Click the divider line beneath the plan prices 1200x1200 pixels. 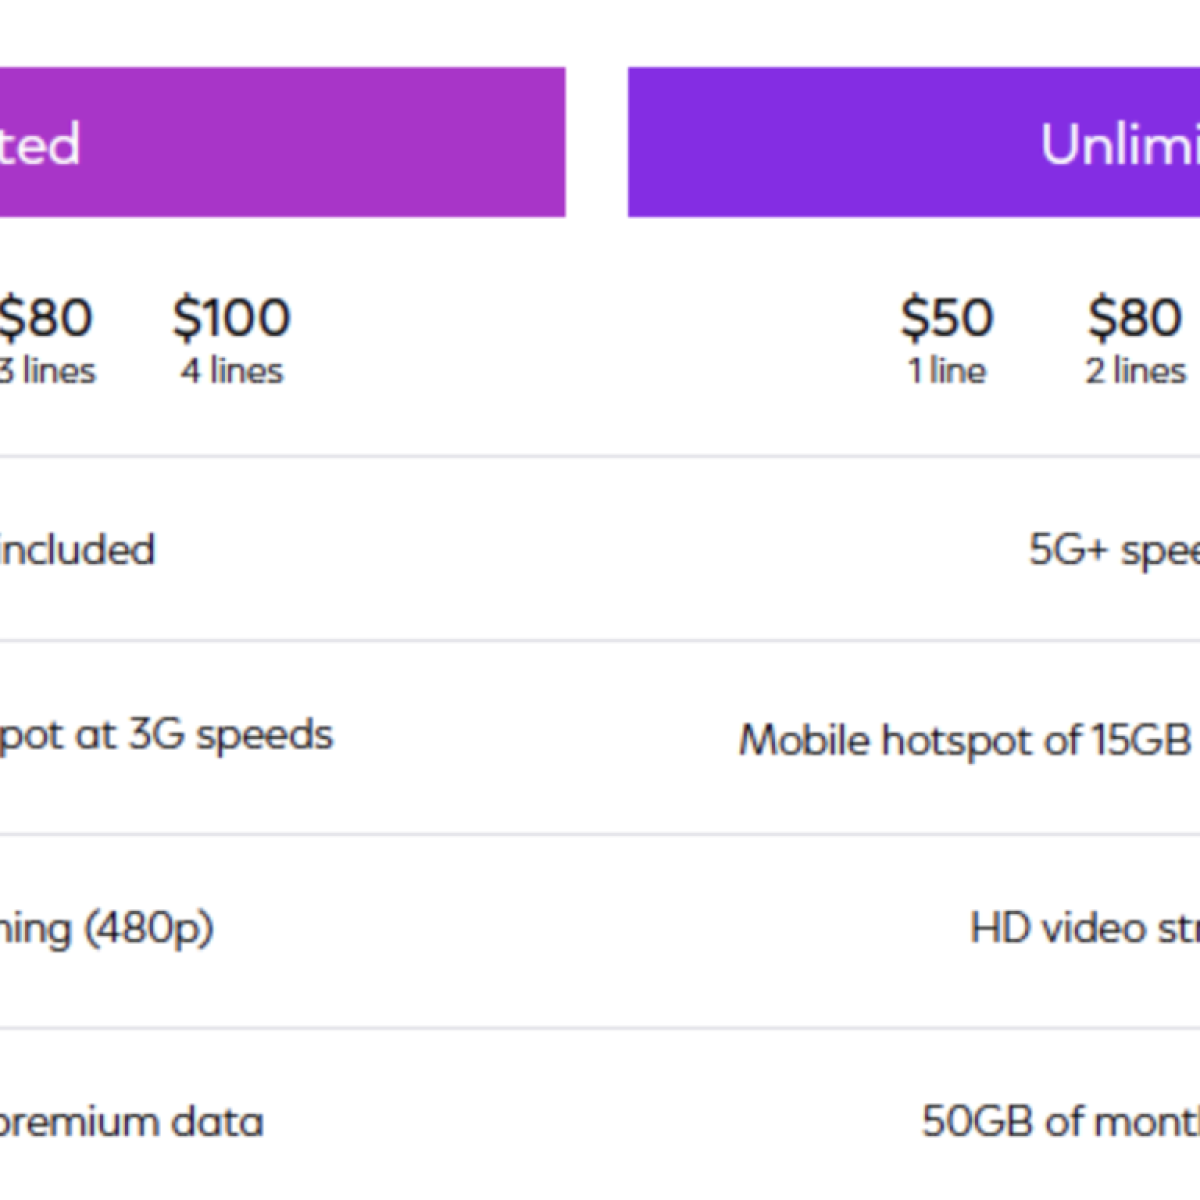[x=600, y=457]
